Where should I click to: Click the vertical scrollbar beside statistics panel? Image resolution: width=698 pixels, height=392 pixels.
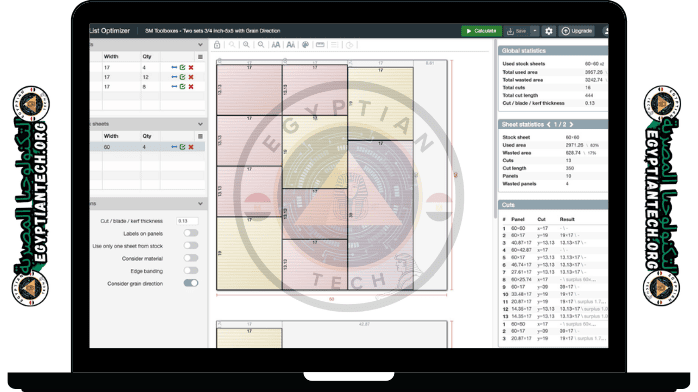[x=495, y=129]
